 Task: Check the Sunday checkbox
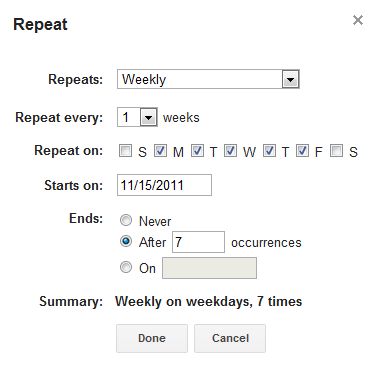(x=125, y=151)
